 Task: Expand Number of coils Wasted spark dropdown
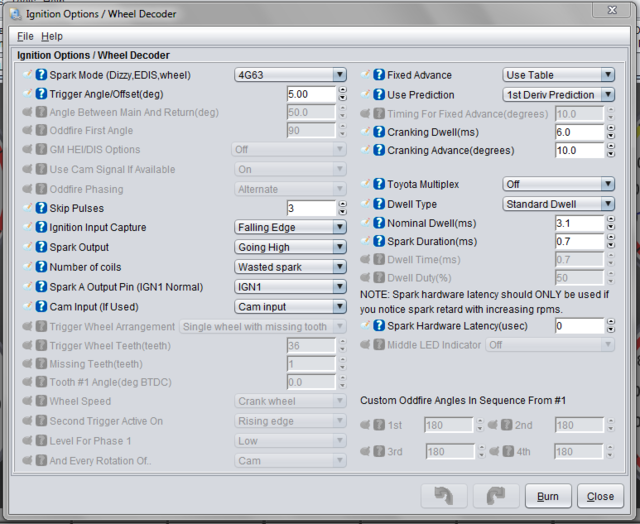click(x=290, y=267)
